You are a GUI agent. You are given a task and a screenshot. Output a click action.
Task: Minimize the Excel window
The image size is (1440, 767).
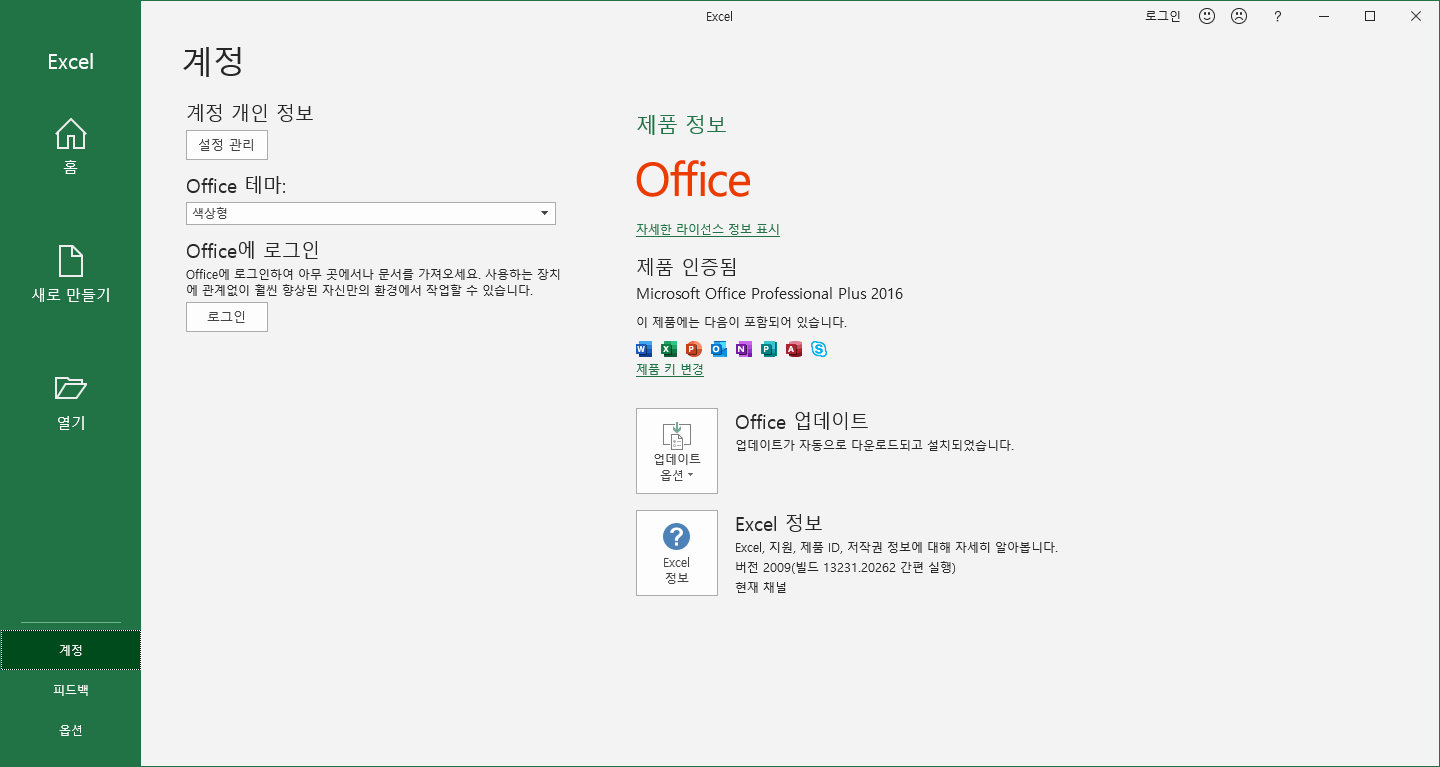point(1324,16)
